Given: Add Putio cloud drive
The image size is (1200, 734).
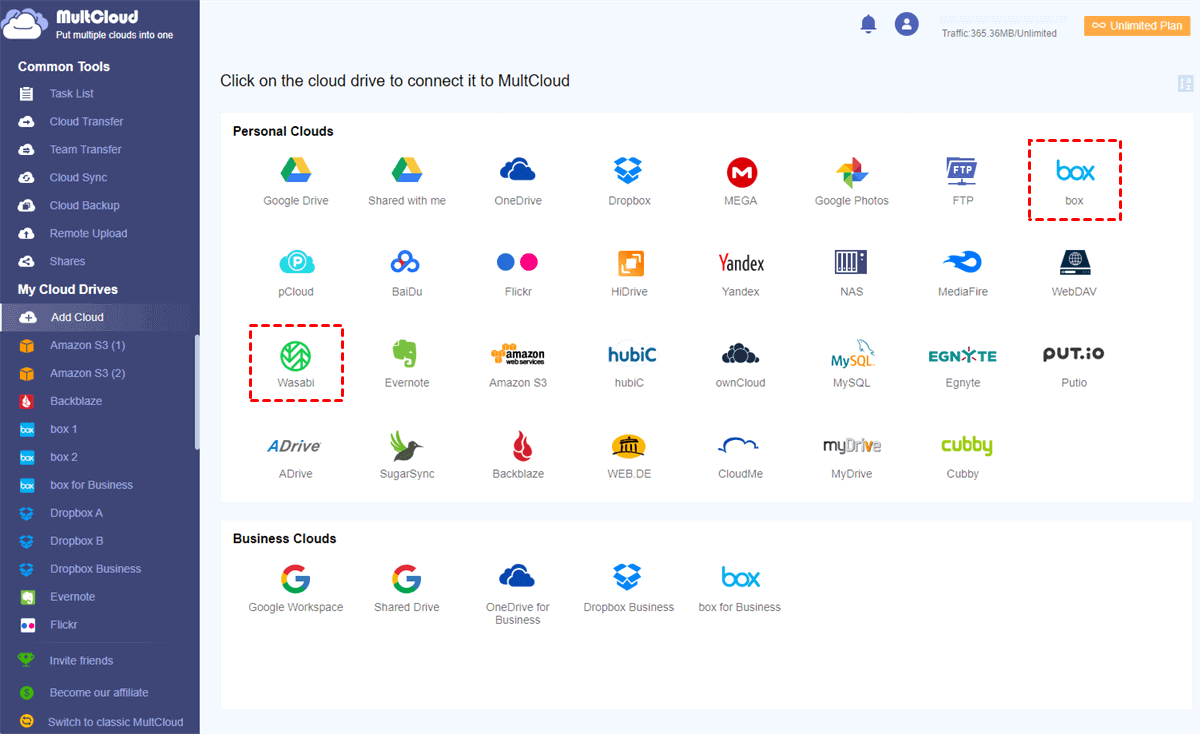Looking at the screenshot, I should [x=1075, y=364].
